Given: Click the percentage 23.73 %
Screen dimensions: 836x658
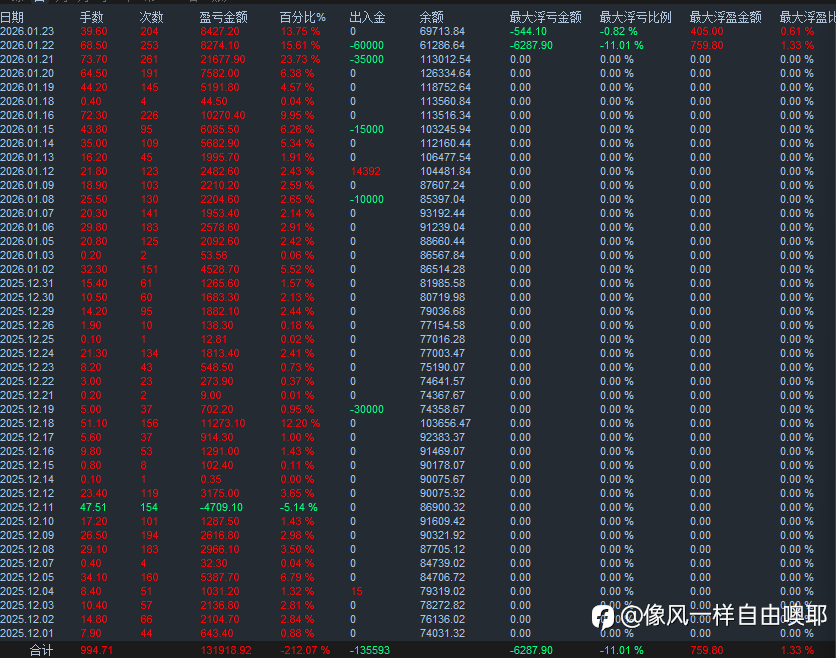Looking at the screenshot, I should 300,59.
